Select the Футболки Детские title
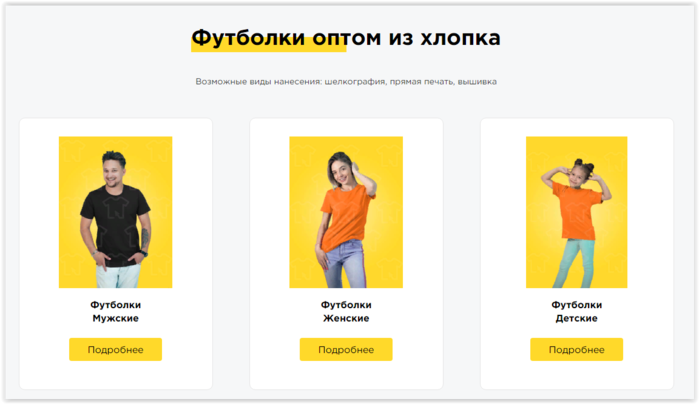Screen dimensions: 699x404 pyautogui.click(x=576, y=311)
